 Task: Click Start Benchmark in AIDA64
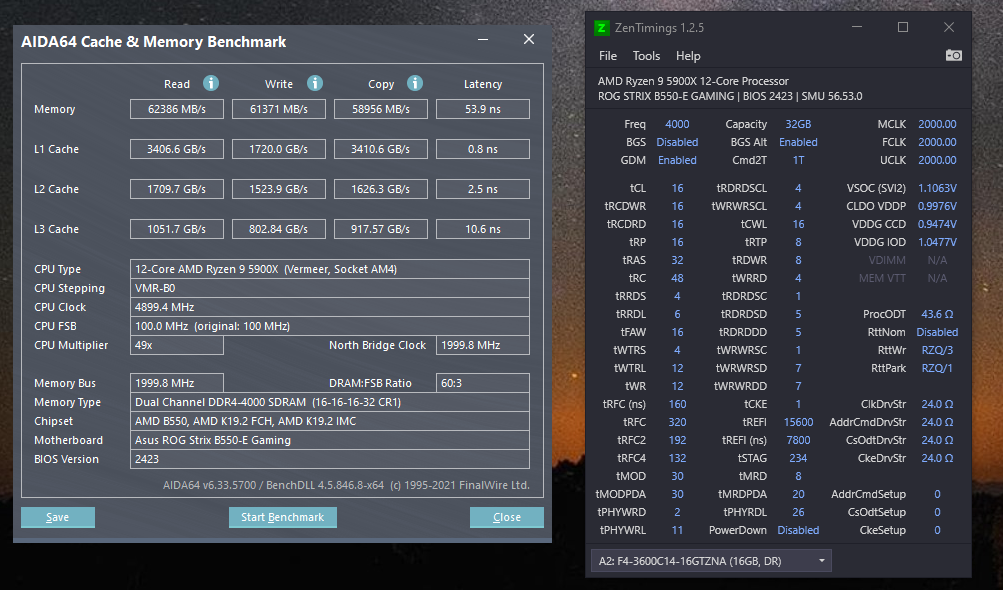pos(283,517)
